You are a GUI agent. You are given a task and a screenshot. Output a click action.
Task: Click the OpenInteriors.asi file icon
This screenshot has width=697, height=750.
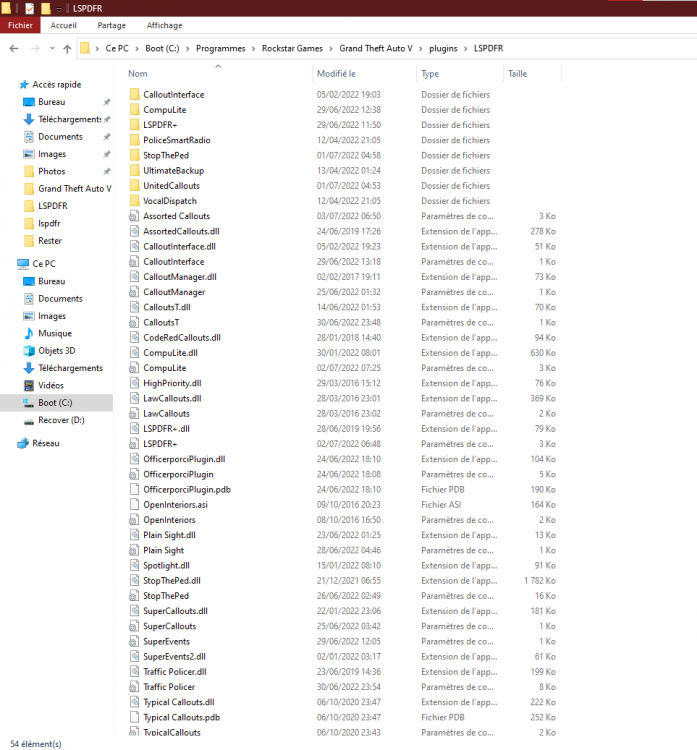pos(134,505)
